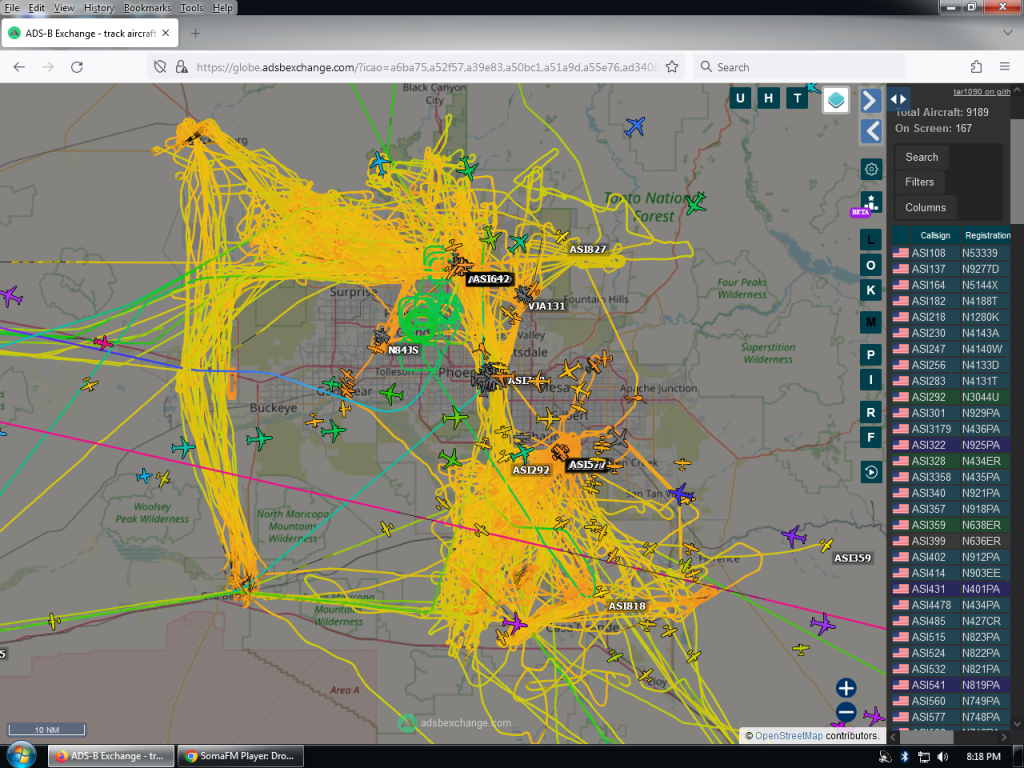Toggle the M map option button
This screenshot has width=1024, height=768.
pyautogui.click(x=871, y=322)
